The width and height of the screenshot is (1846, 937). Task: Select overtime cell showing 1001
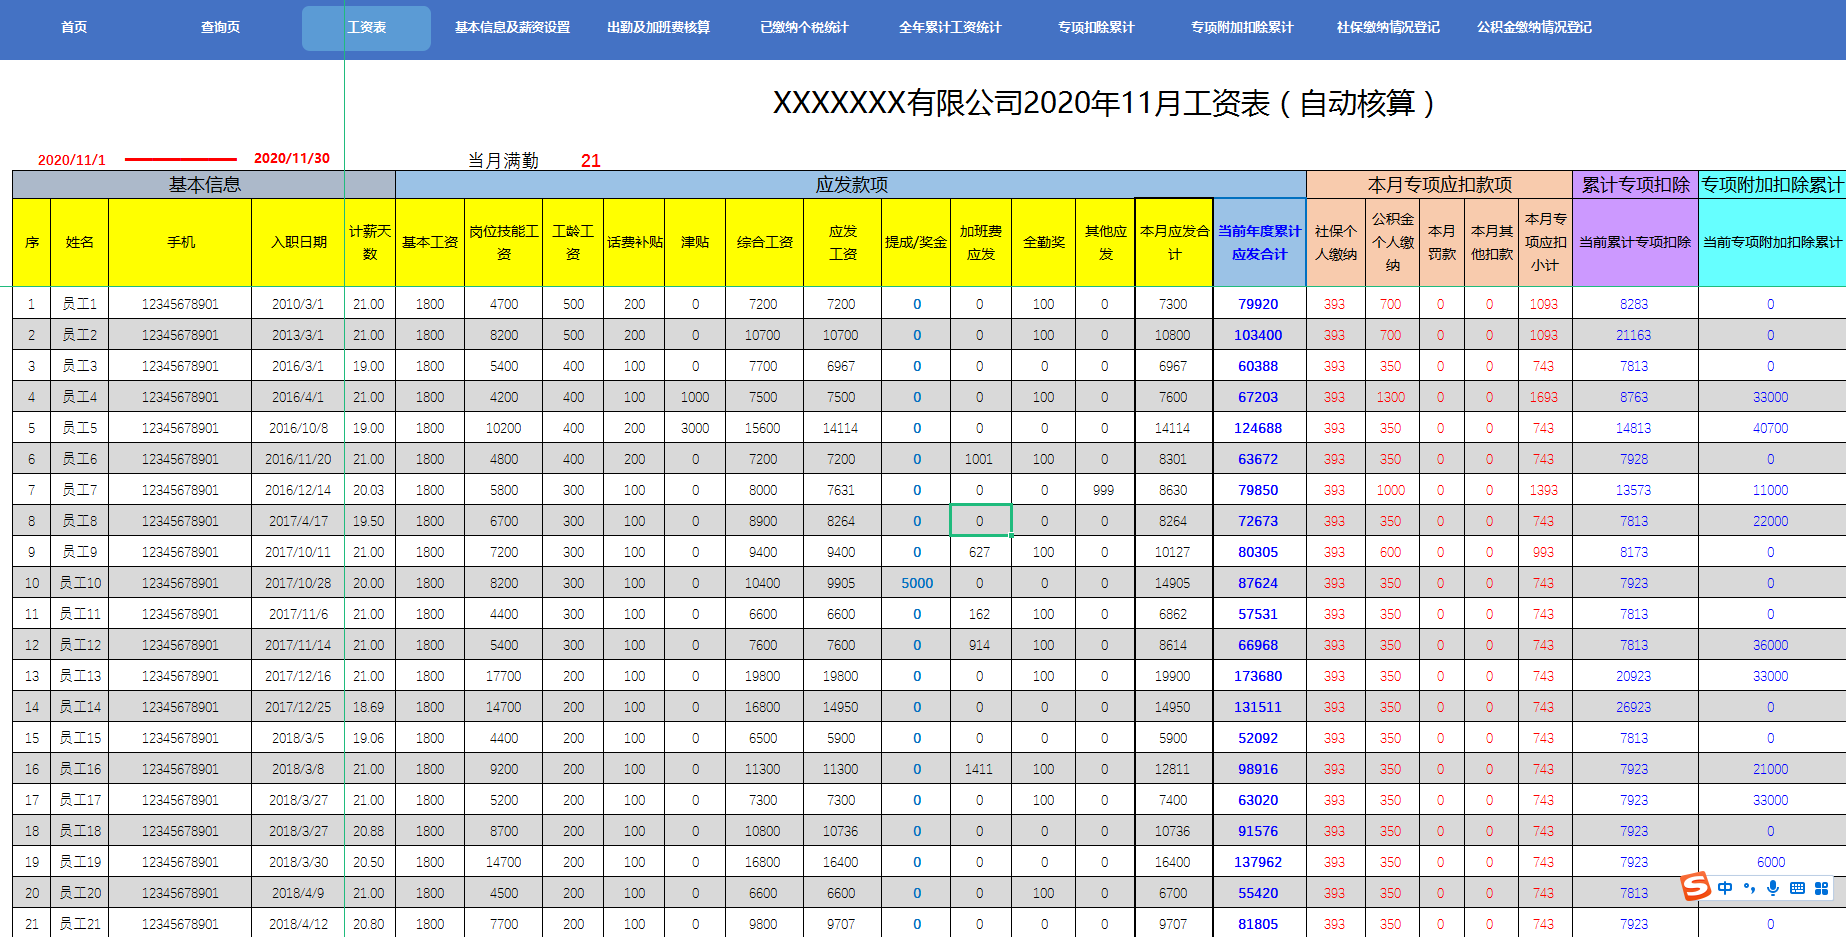point(980,459)
